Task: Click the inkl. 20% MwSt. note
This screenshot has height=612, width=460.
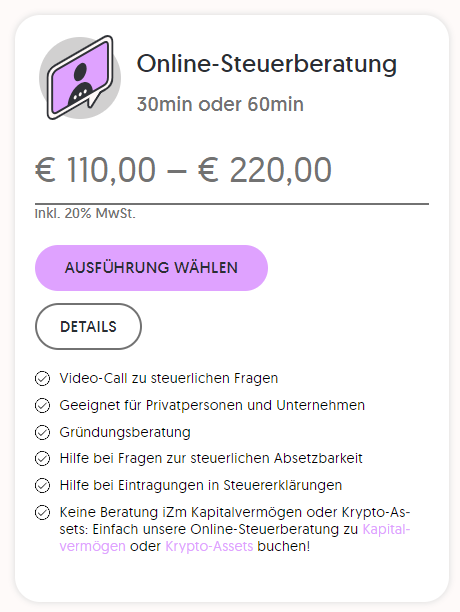Action: click(x=85, y=213)
